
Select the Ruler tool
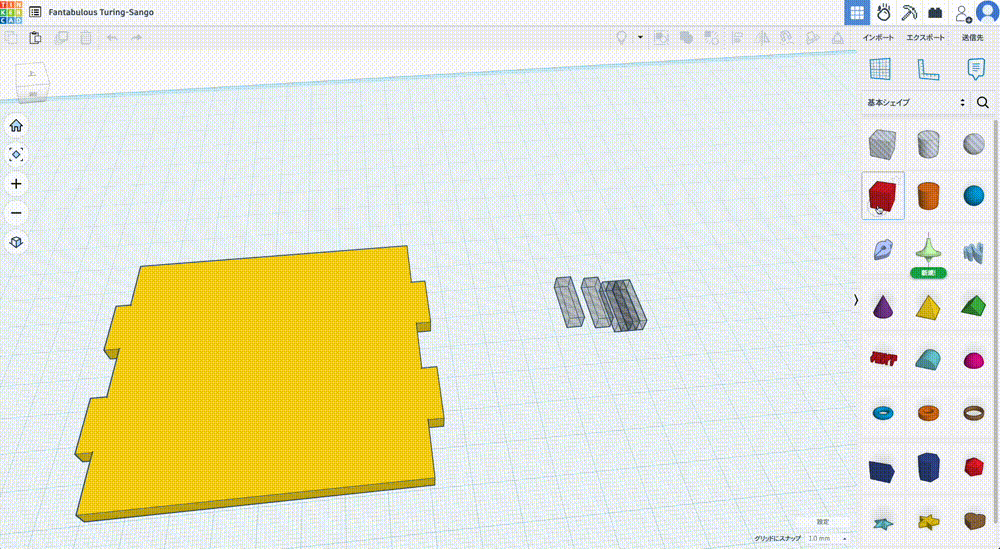[927, 69]
